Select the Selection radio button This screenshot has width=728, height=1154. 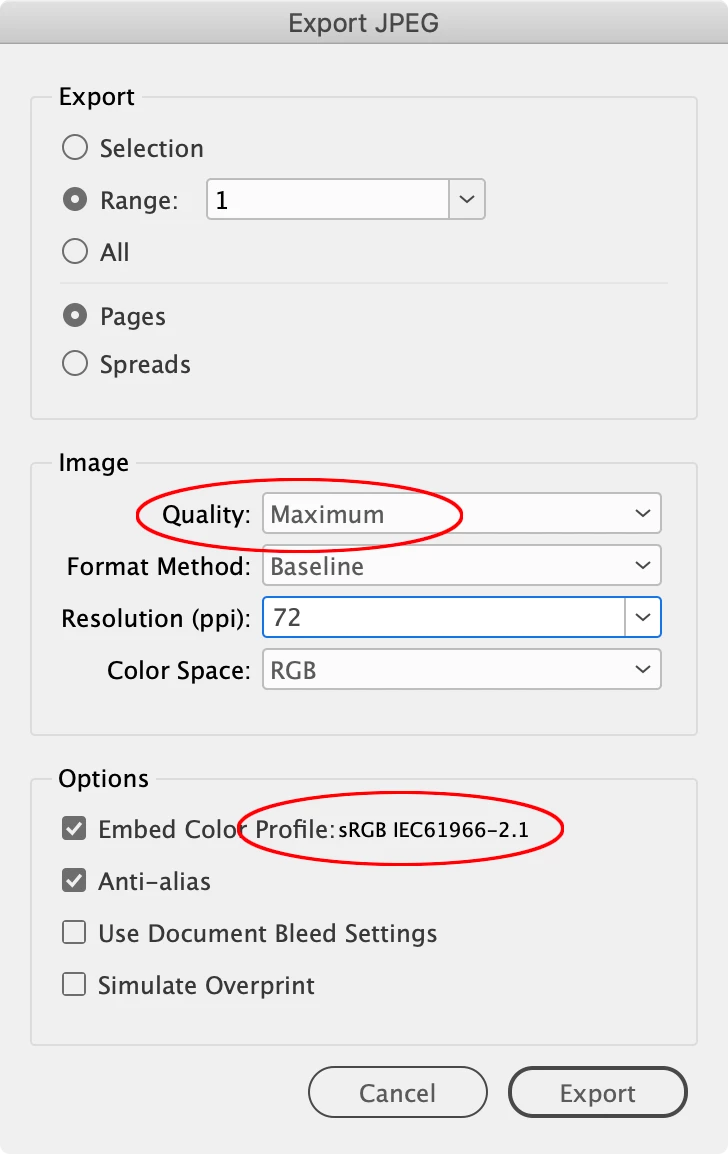click(75, 147)
